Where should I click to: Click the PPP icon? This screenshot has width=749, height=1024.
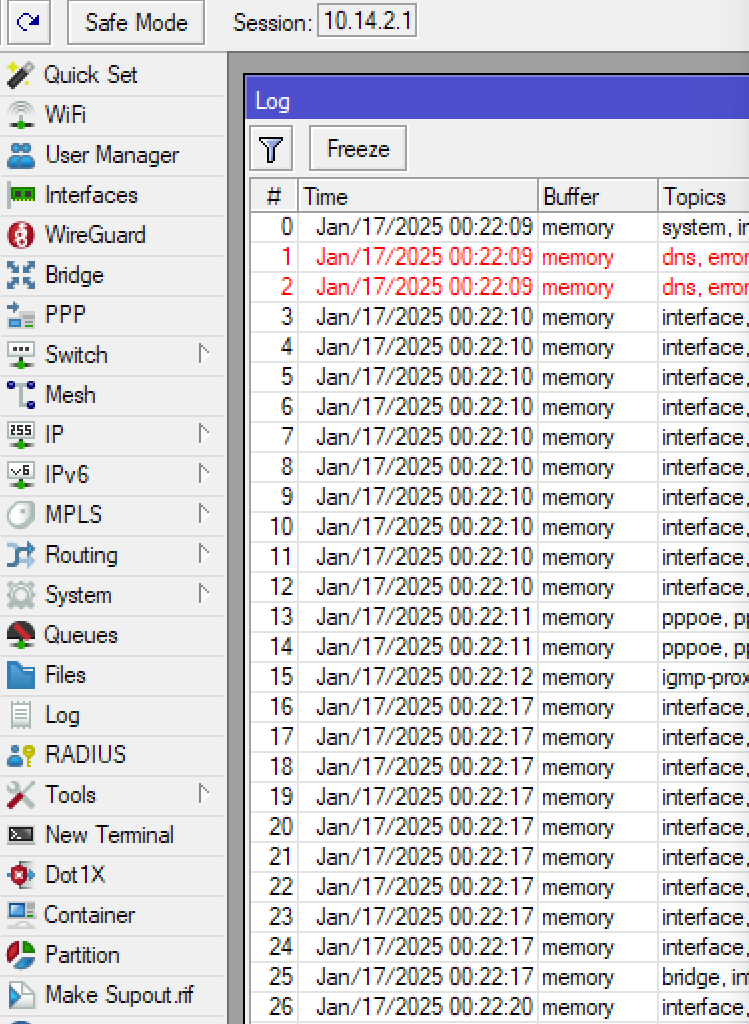[x=21, y=315]
